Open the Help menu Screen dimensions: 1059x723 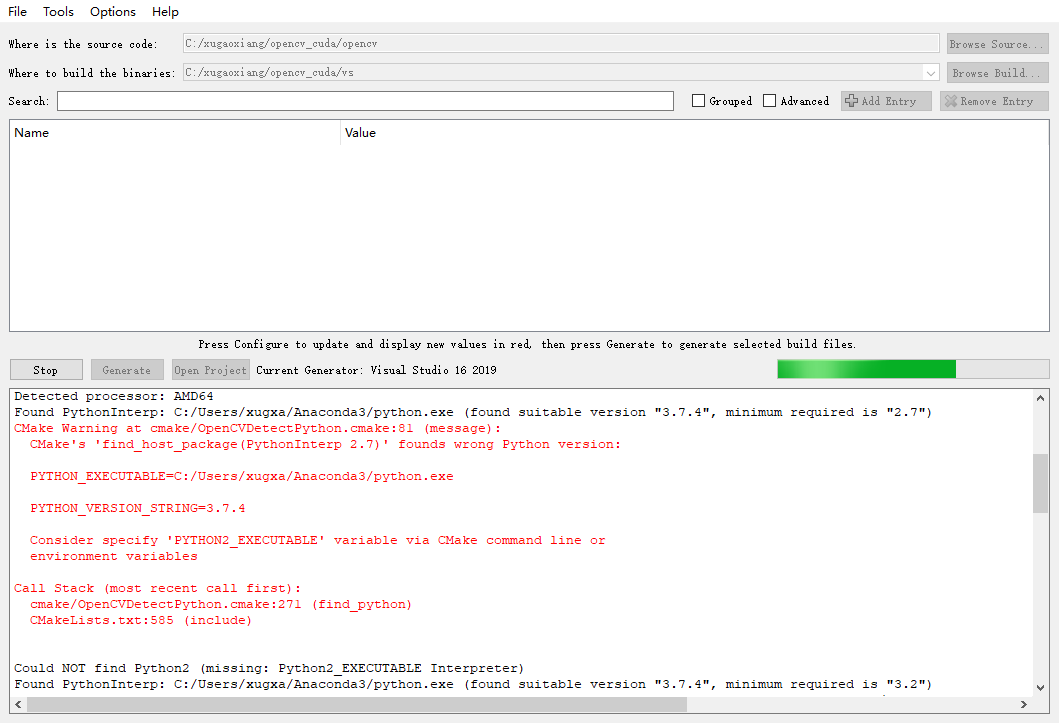[165, 11]
